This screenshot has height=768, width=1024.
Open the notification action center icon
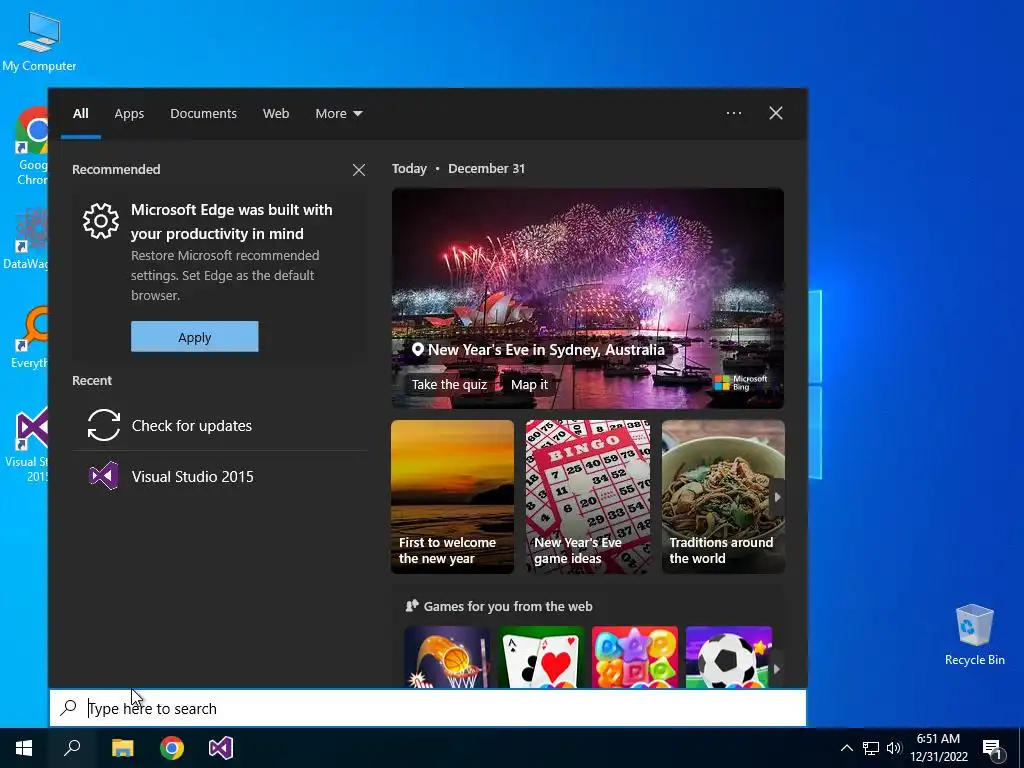pos(991,748)
